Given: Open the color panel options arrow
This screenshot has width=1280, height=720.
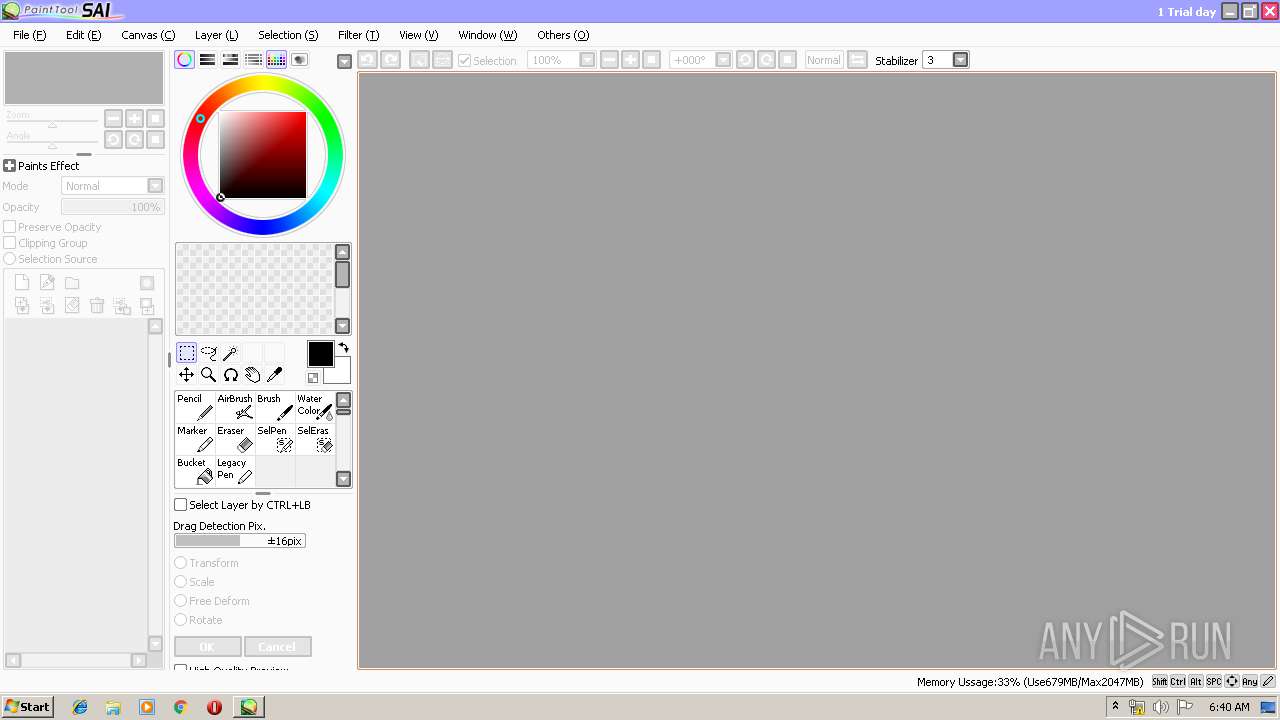Looking at the screenshot, I should pos(345,61).
